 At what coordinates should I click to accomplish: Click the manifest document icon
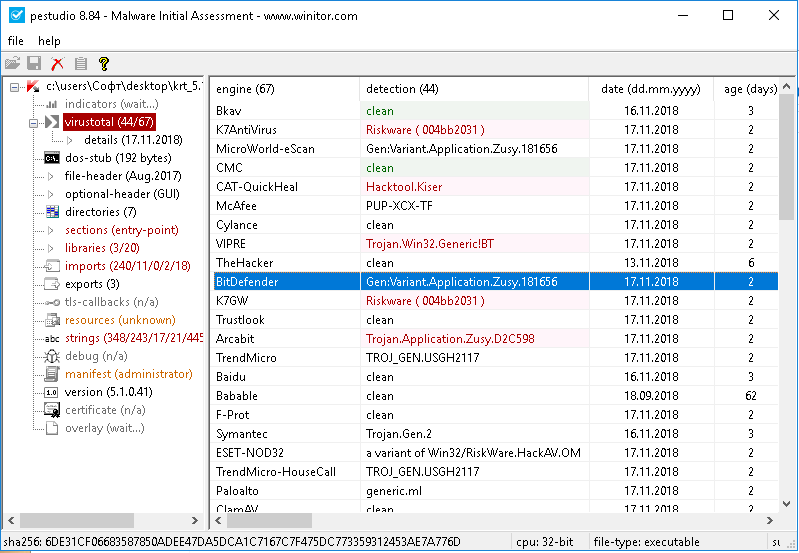point(52,374)
